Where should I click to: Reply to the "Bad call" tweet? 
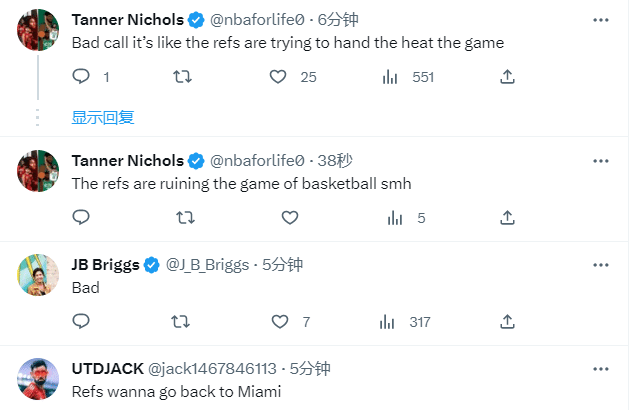tap(82, 77)
